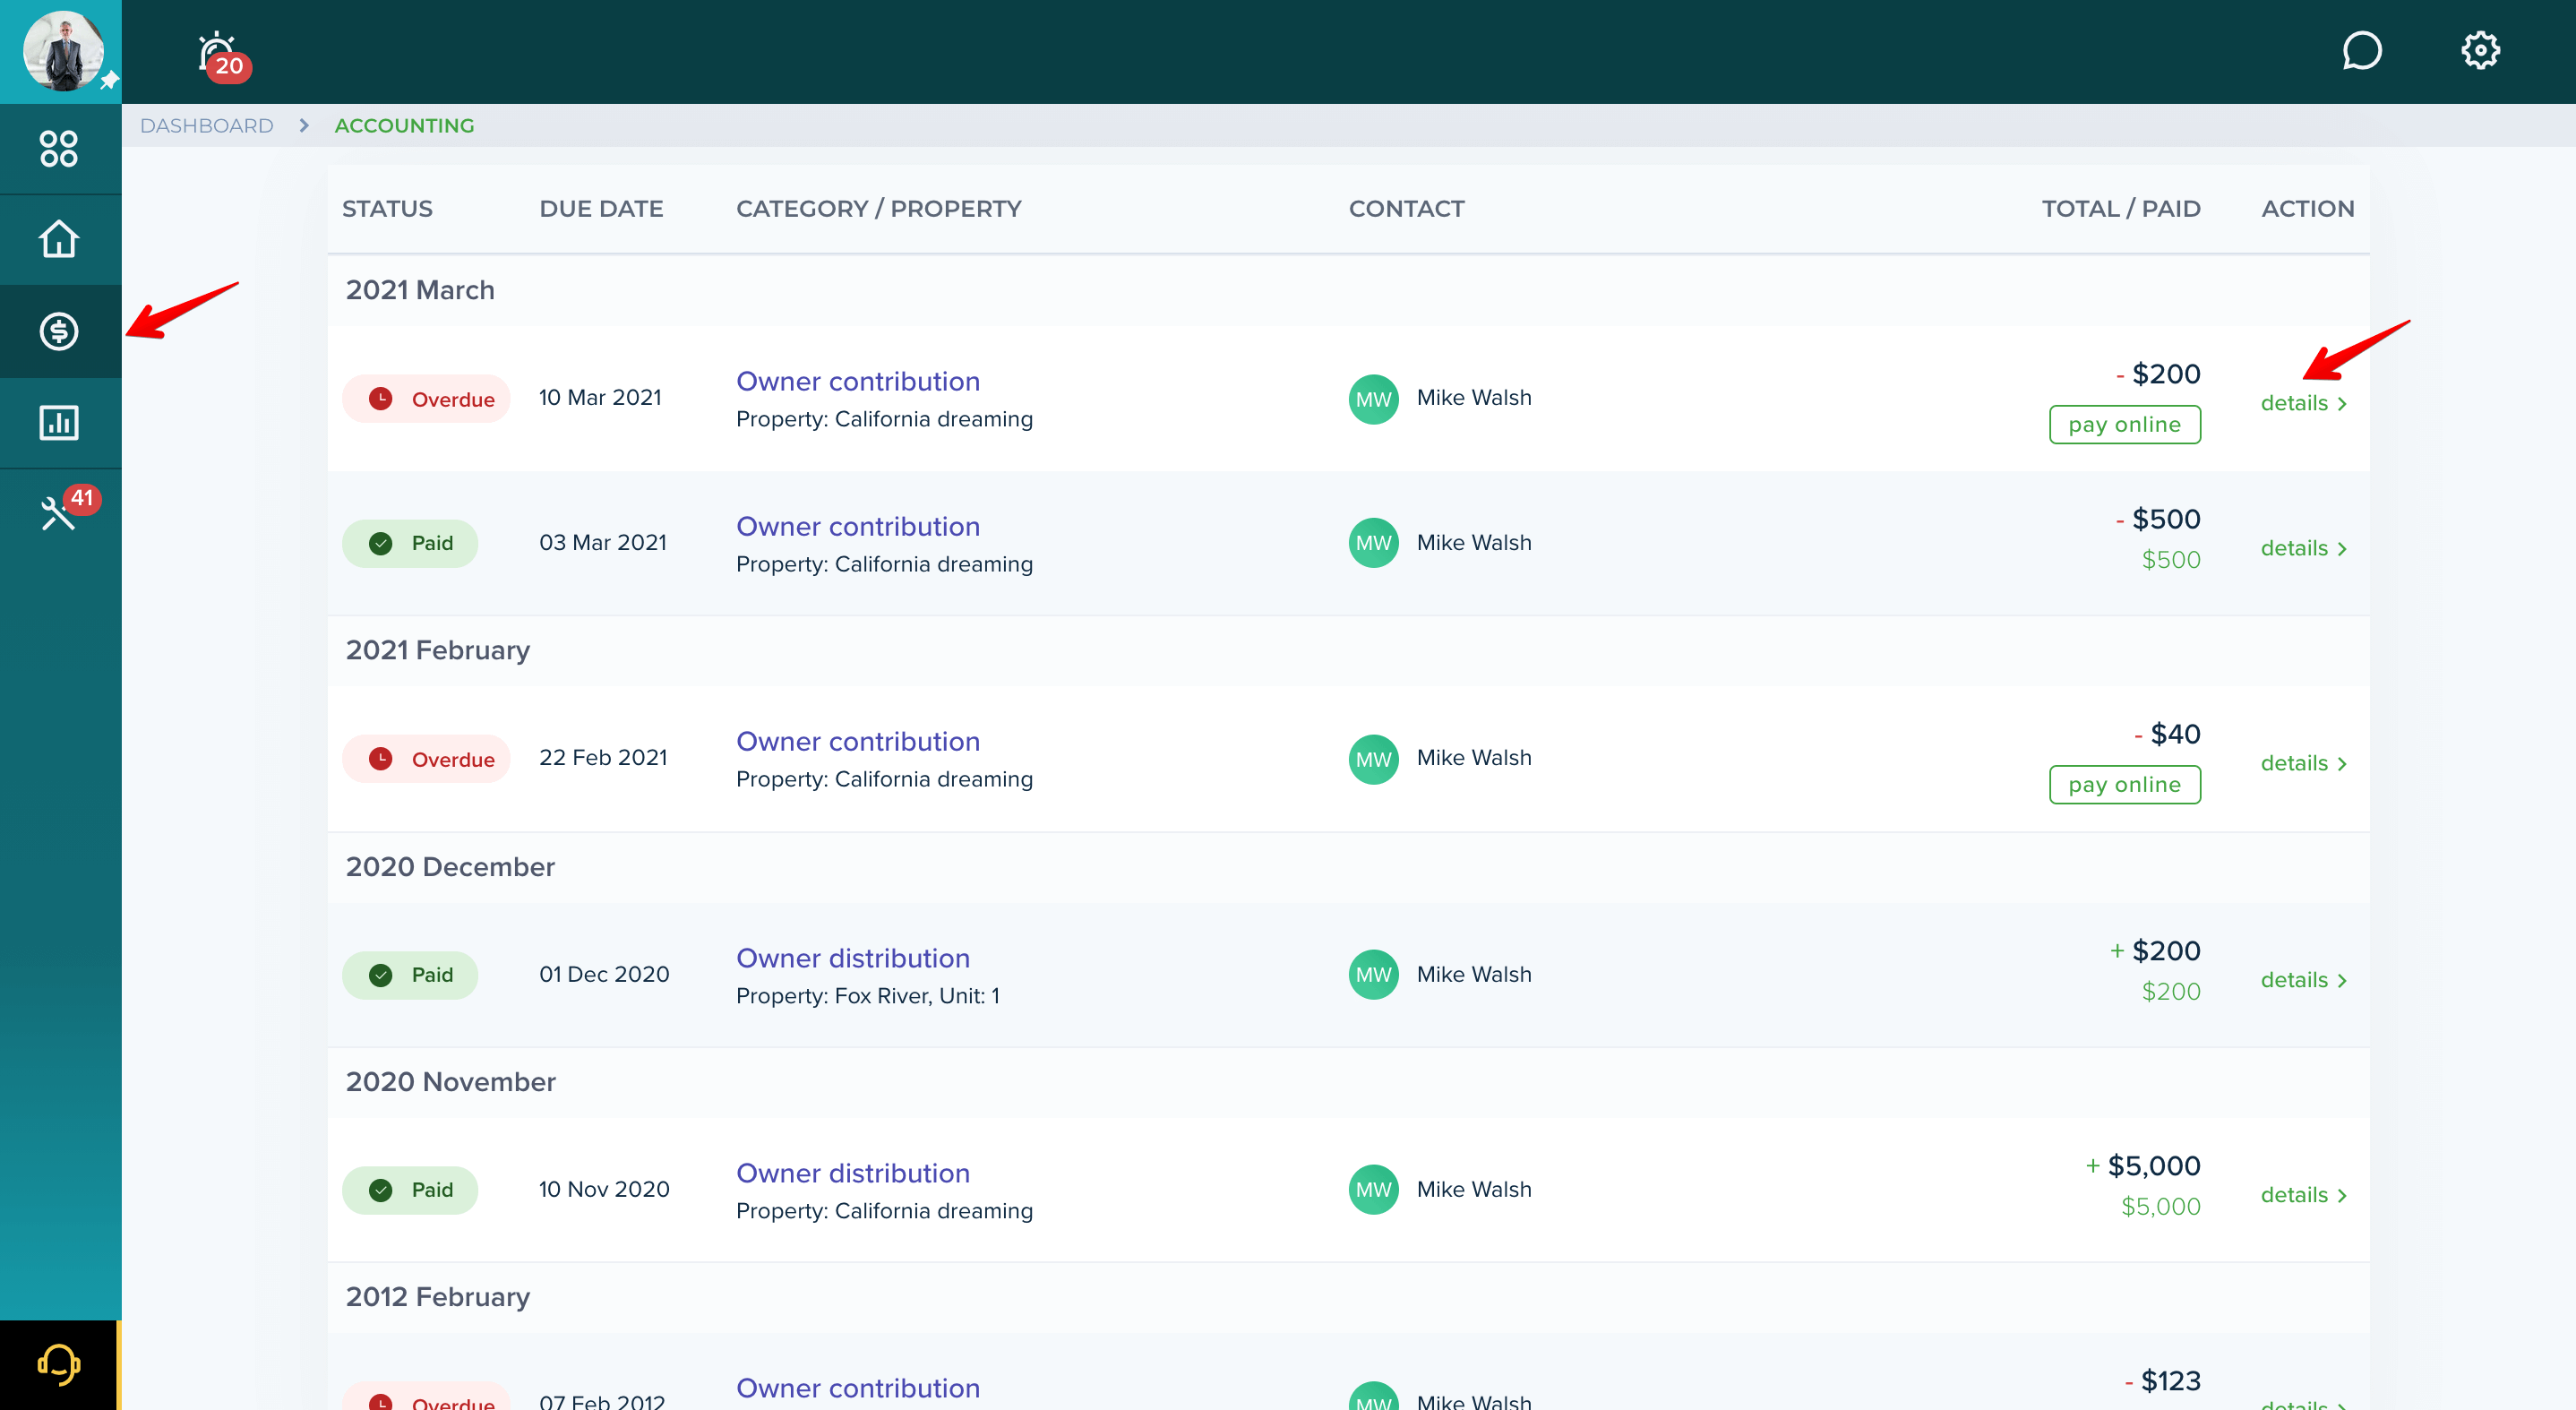Screen dimensions: 2576x1410
Task: Click the ACCOUNTING breadcrumb
Action: pos(404,126)
